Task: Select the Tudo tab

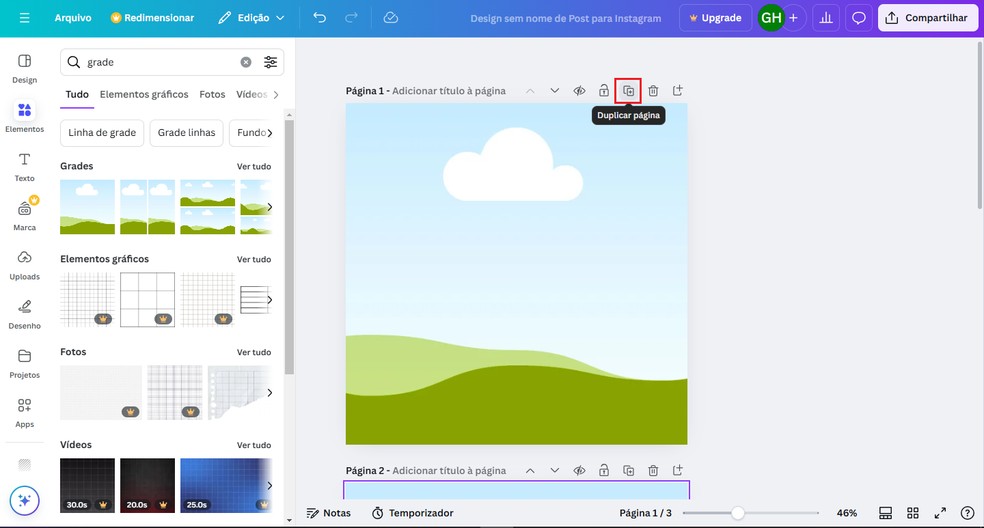Action: pos(77,94)
